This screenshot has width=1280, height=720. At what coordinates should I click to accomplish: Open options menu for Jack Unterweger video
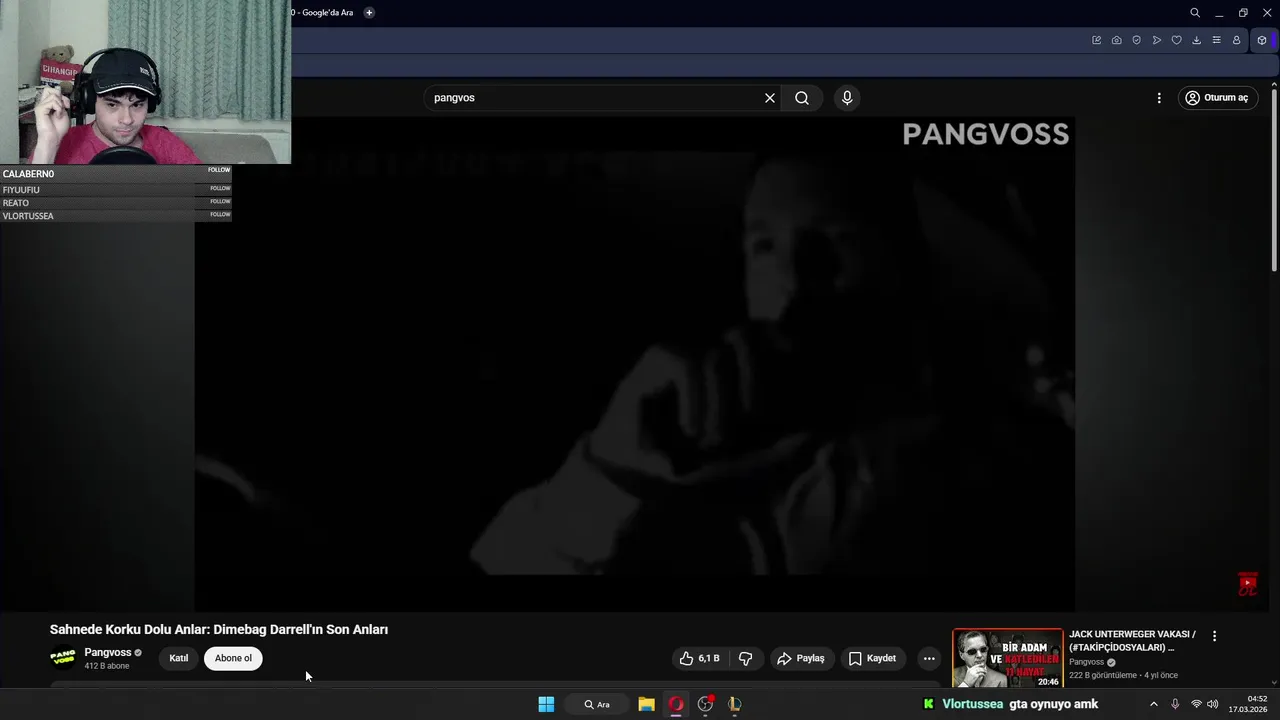1214,636
